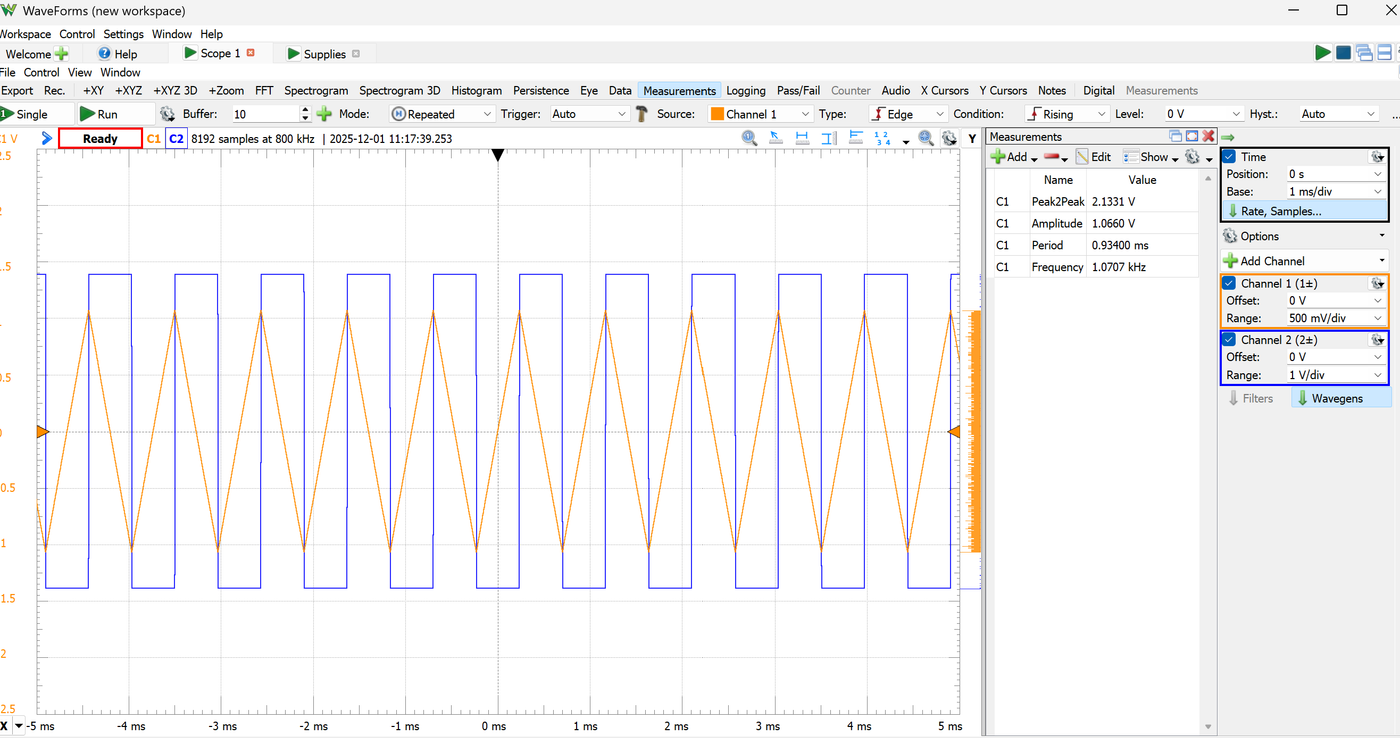Select the quick measure cursor tool
This screenshot has width=1400, height=738.
(776, 139)
